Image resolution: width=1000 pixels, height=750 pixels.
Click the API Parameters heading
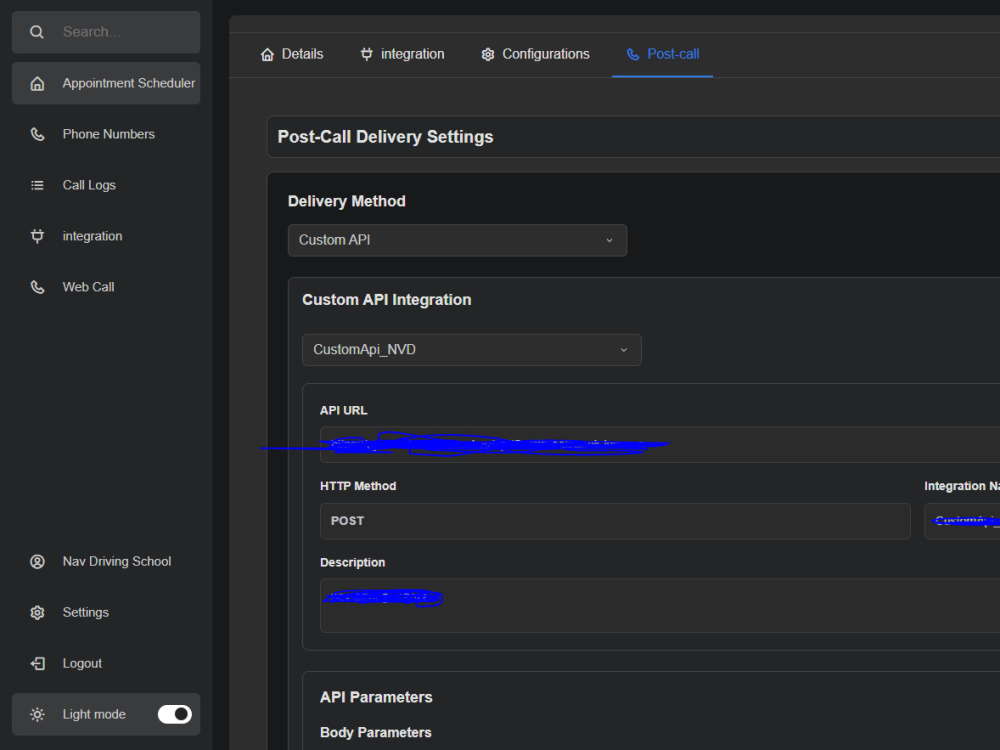[376, 697]
